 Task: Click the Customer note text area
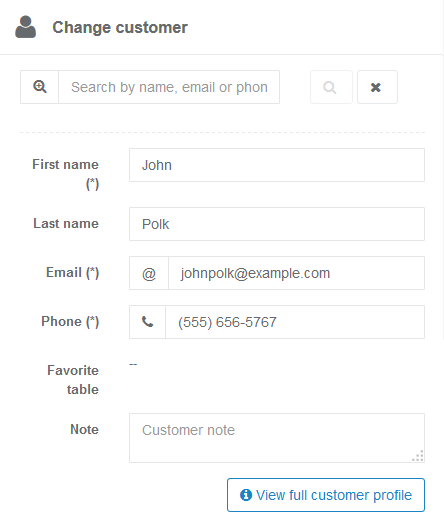(x=277, y=438)
